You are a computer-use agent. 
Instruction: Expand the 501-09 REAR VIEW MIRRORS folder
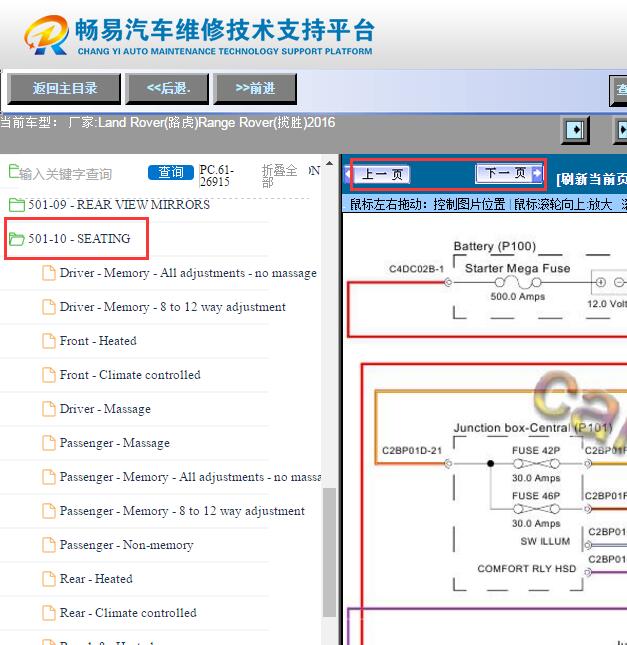tap(118, 204)
